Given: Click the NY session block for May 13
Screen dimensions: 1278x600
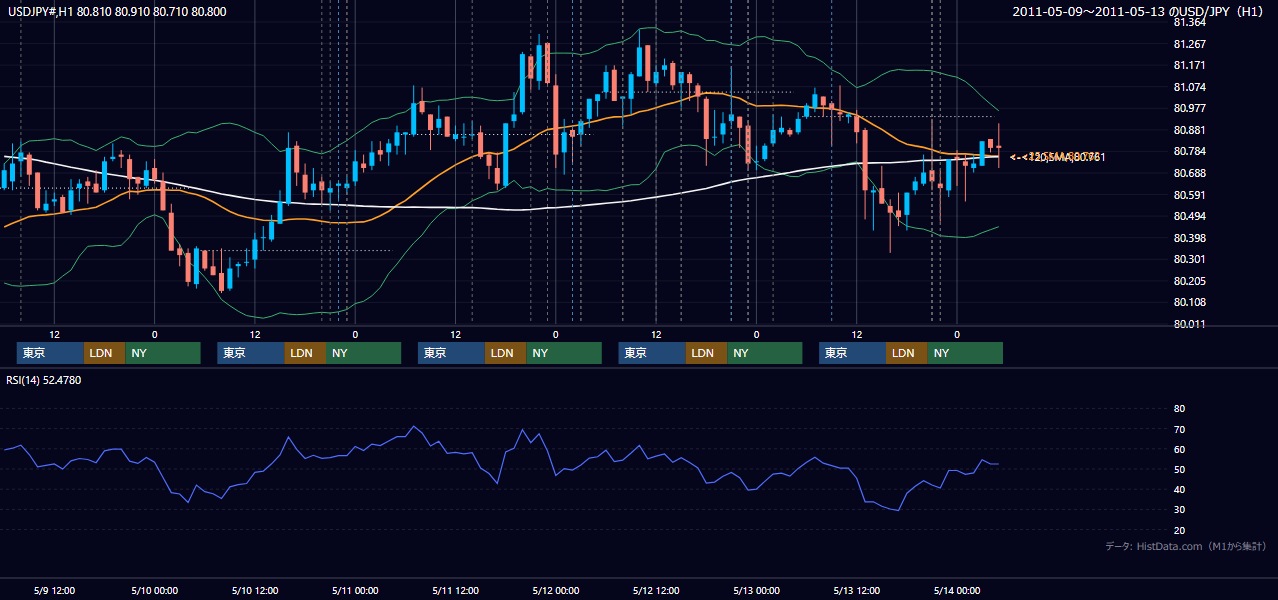Looking at the screenshot, I should pos(965,353).
